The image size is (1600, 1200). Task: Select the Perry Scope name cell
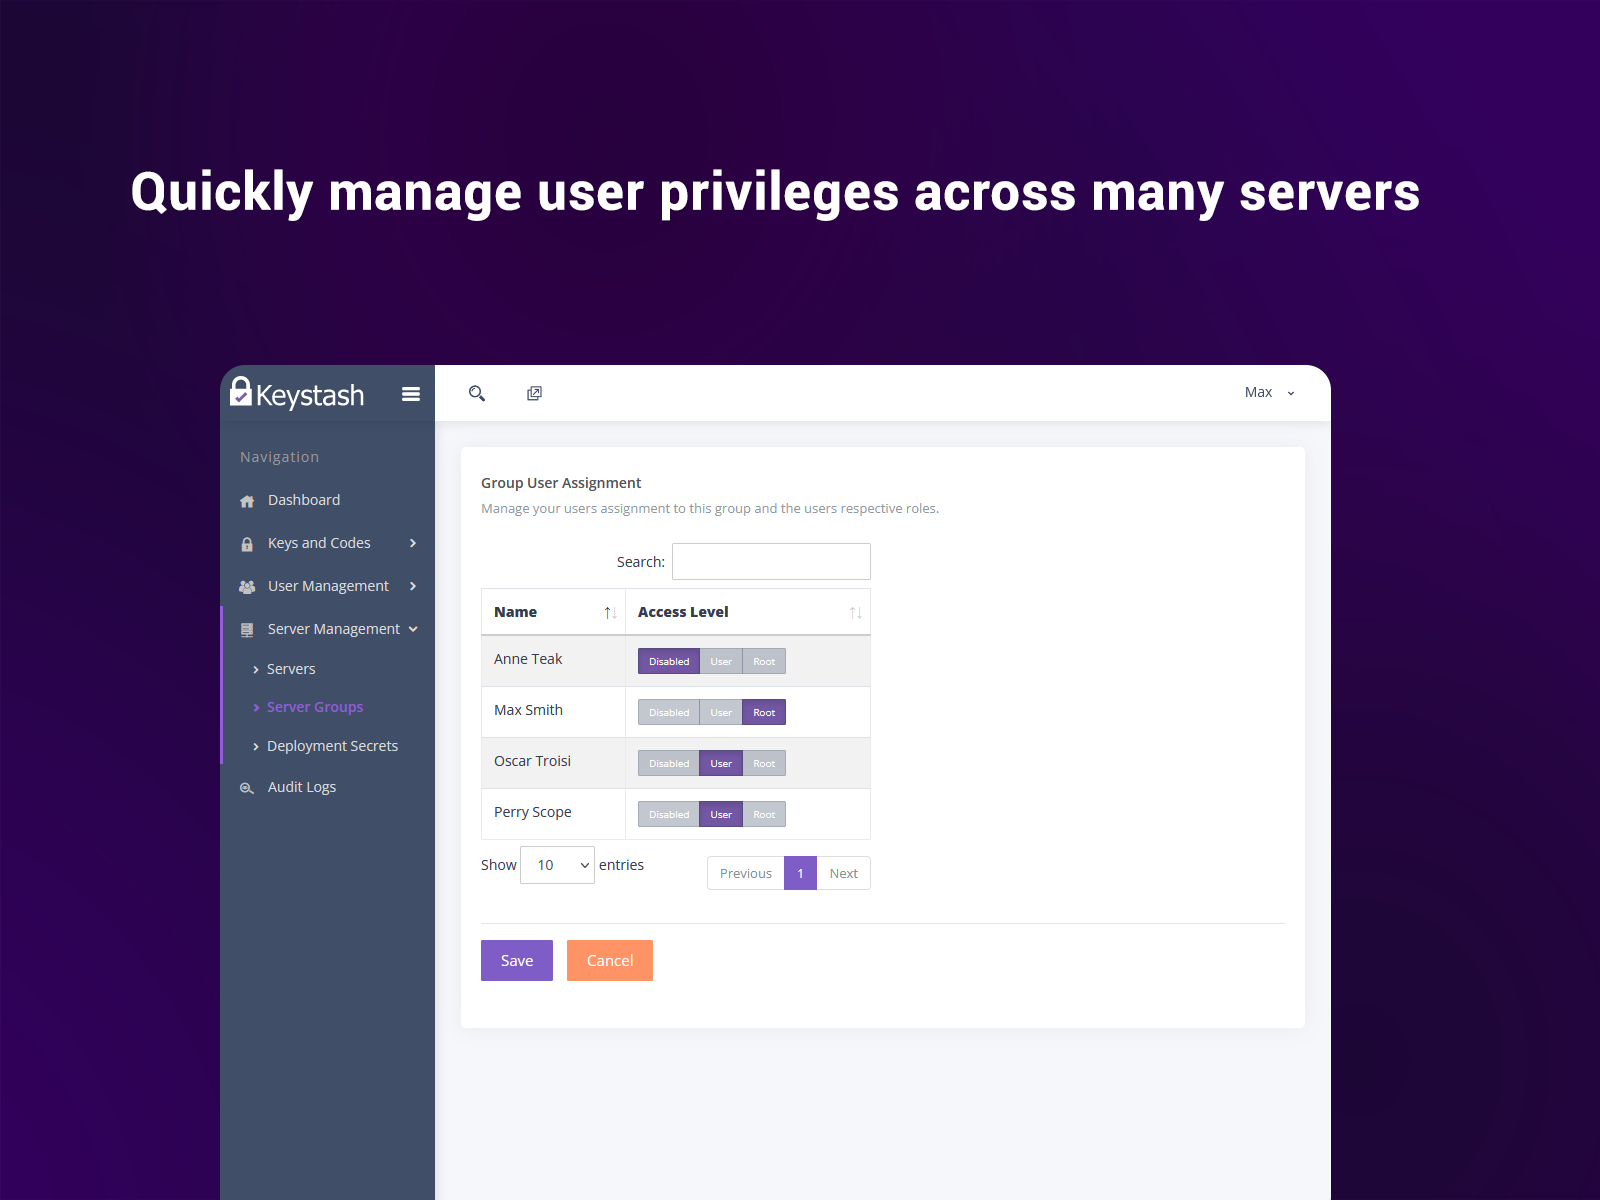(x=553, y=814)
